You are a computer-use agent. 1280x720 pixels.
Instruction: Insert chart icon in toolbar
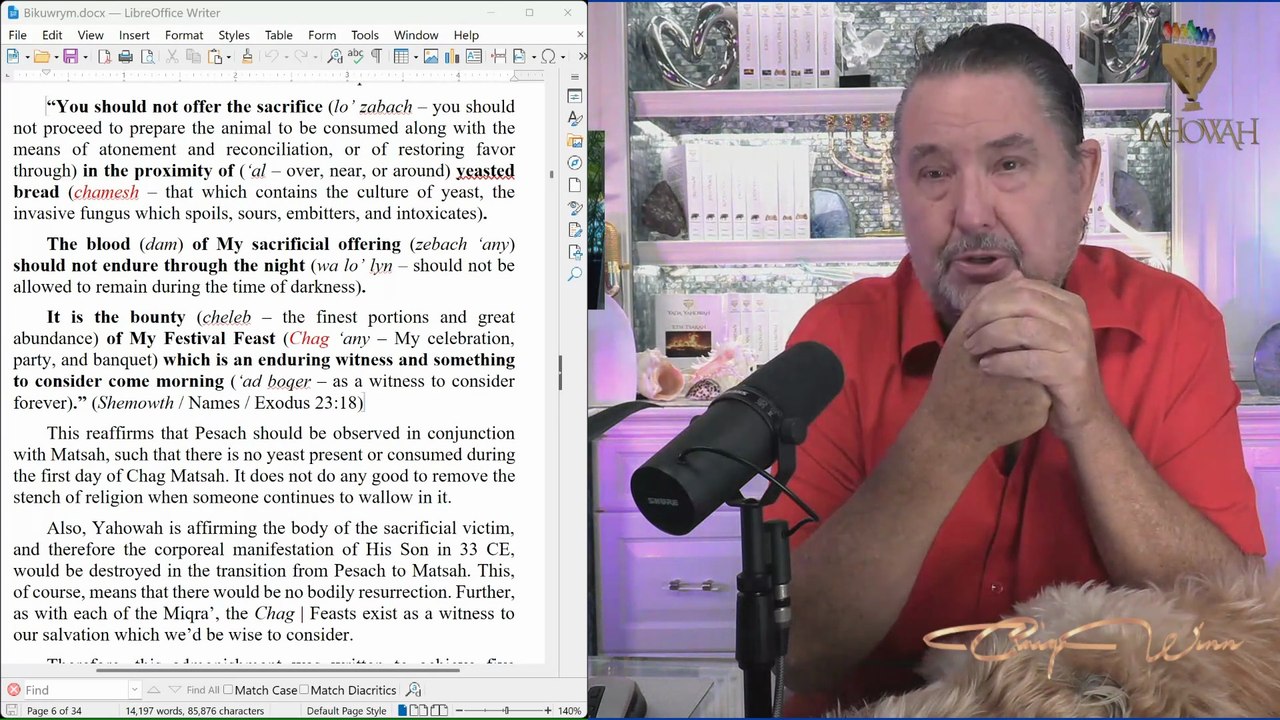[x=452, y=56]
